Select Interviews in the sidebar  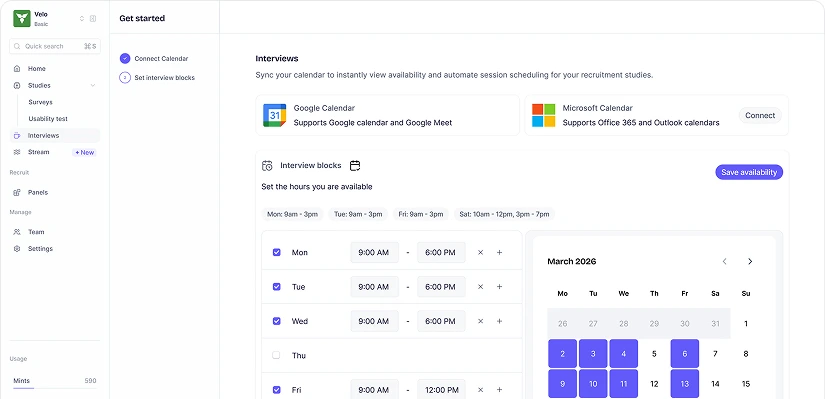tap(55, 135)
